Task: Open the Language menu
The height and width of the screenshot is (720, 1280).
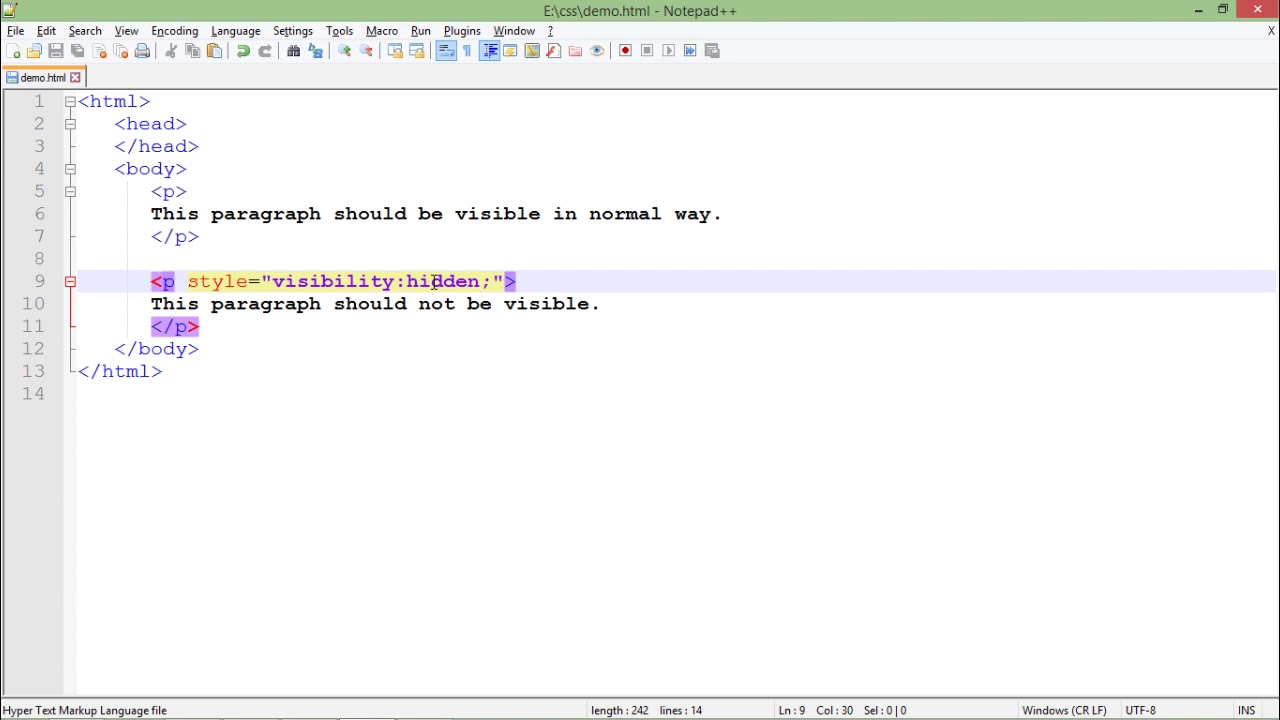Action: coord(236,31)
